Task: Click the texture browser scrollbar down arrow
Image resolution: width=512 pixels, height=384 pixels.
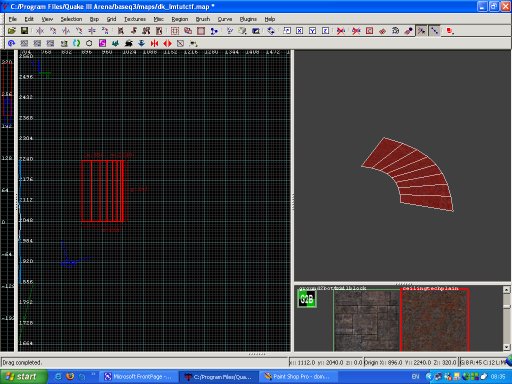Action: [506, 347]
